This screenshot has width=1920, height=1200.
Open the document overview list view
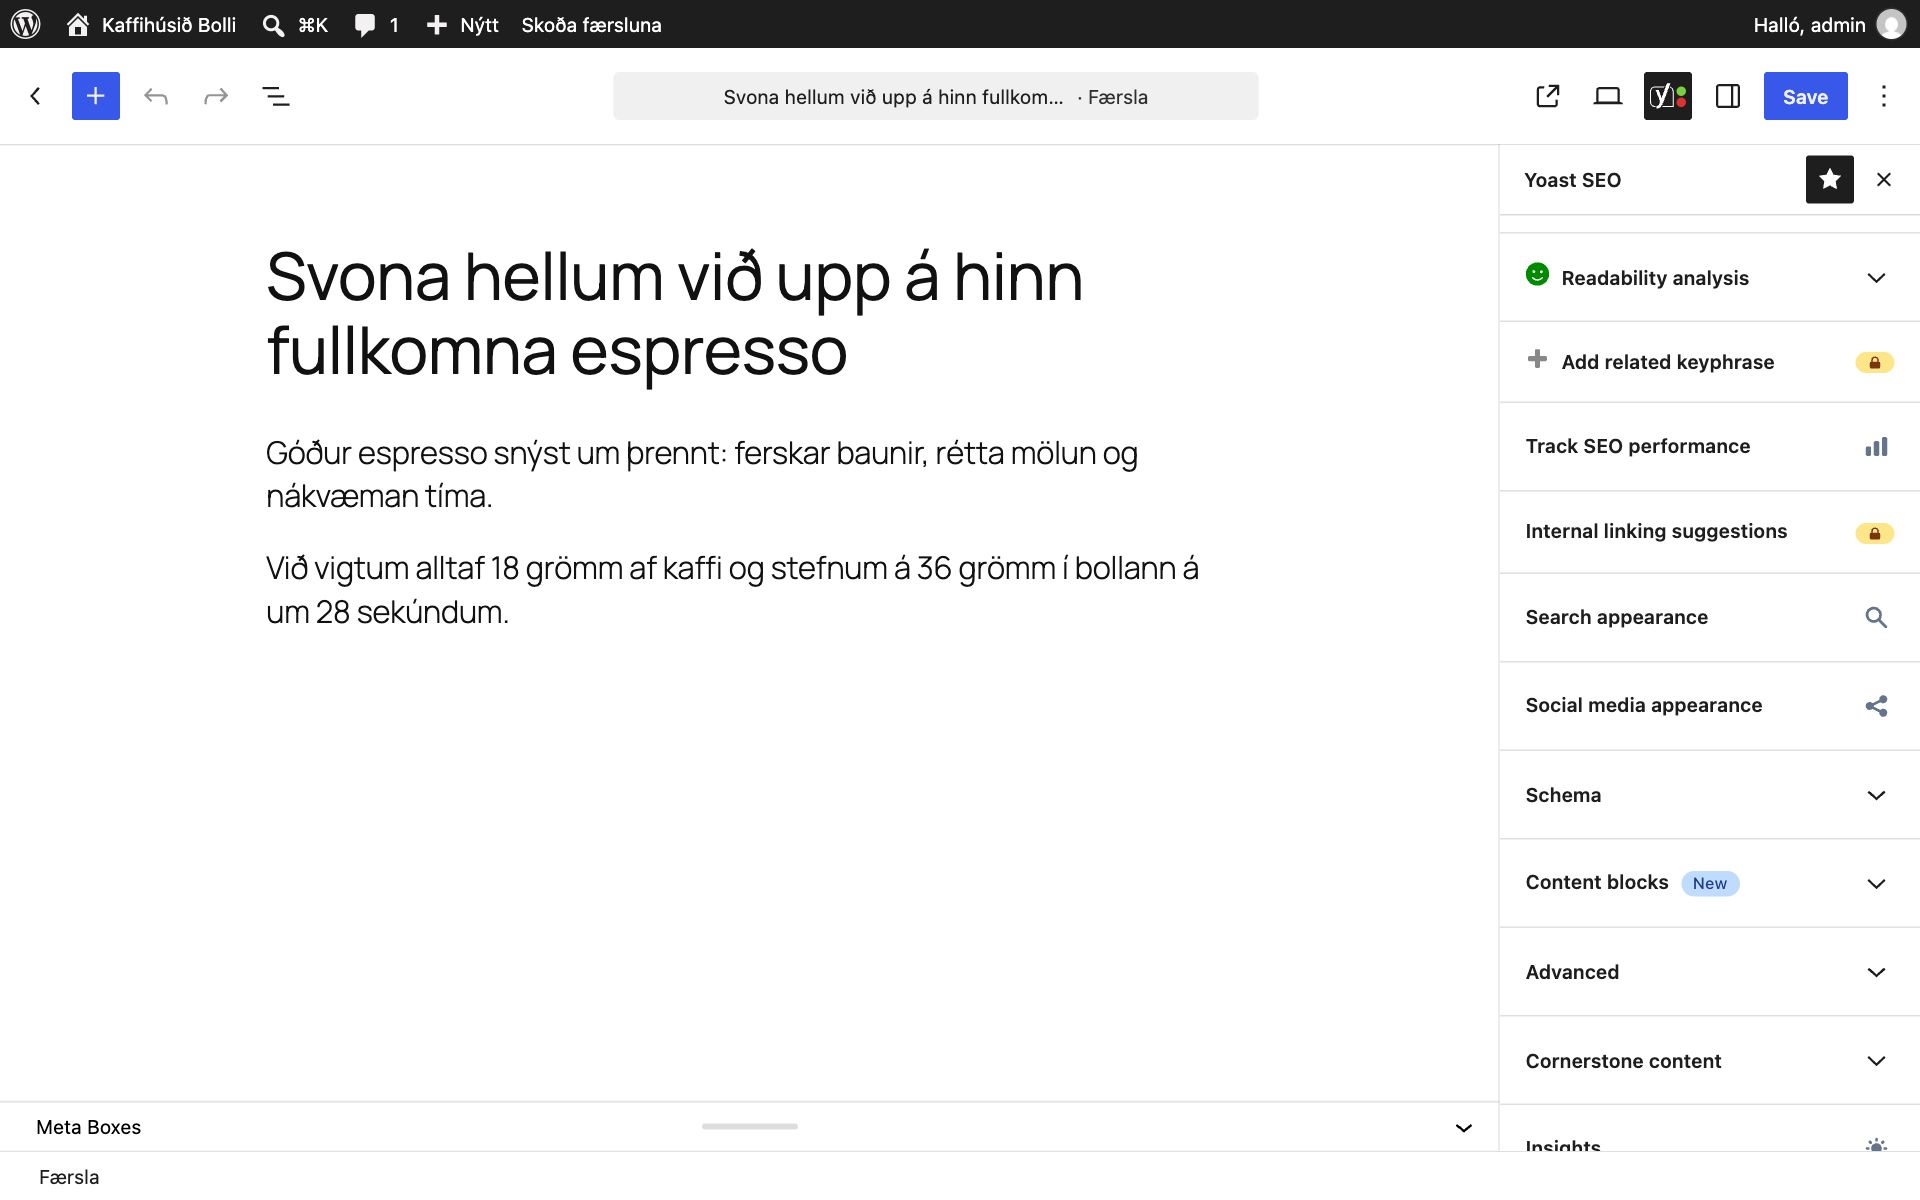pos(276,96)
